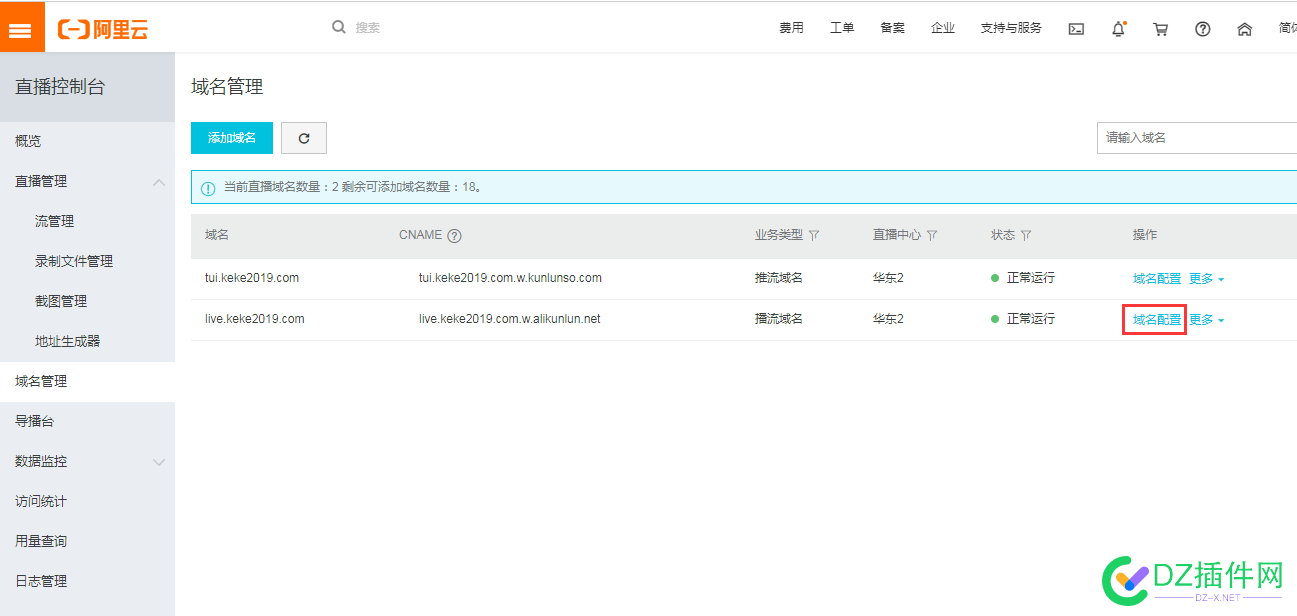
Task: Open 更多 dropdown for tui.keke2019.com
Action: (1206, 279)
